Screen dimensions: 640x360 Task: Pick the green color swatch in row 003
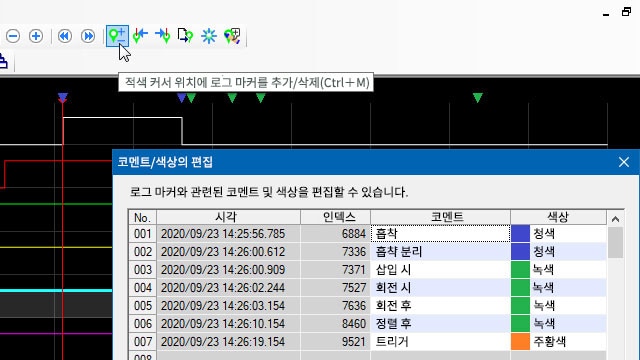click(x=520, y=269)
